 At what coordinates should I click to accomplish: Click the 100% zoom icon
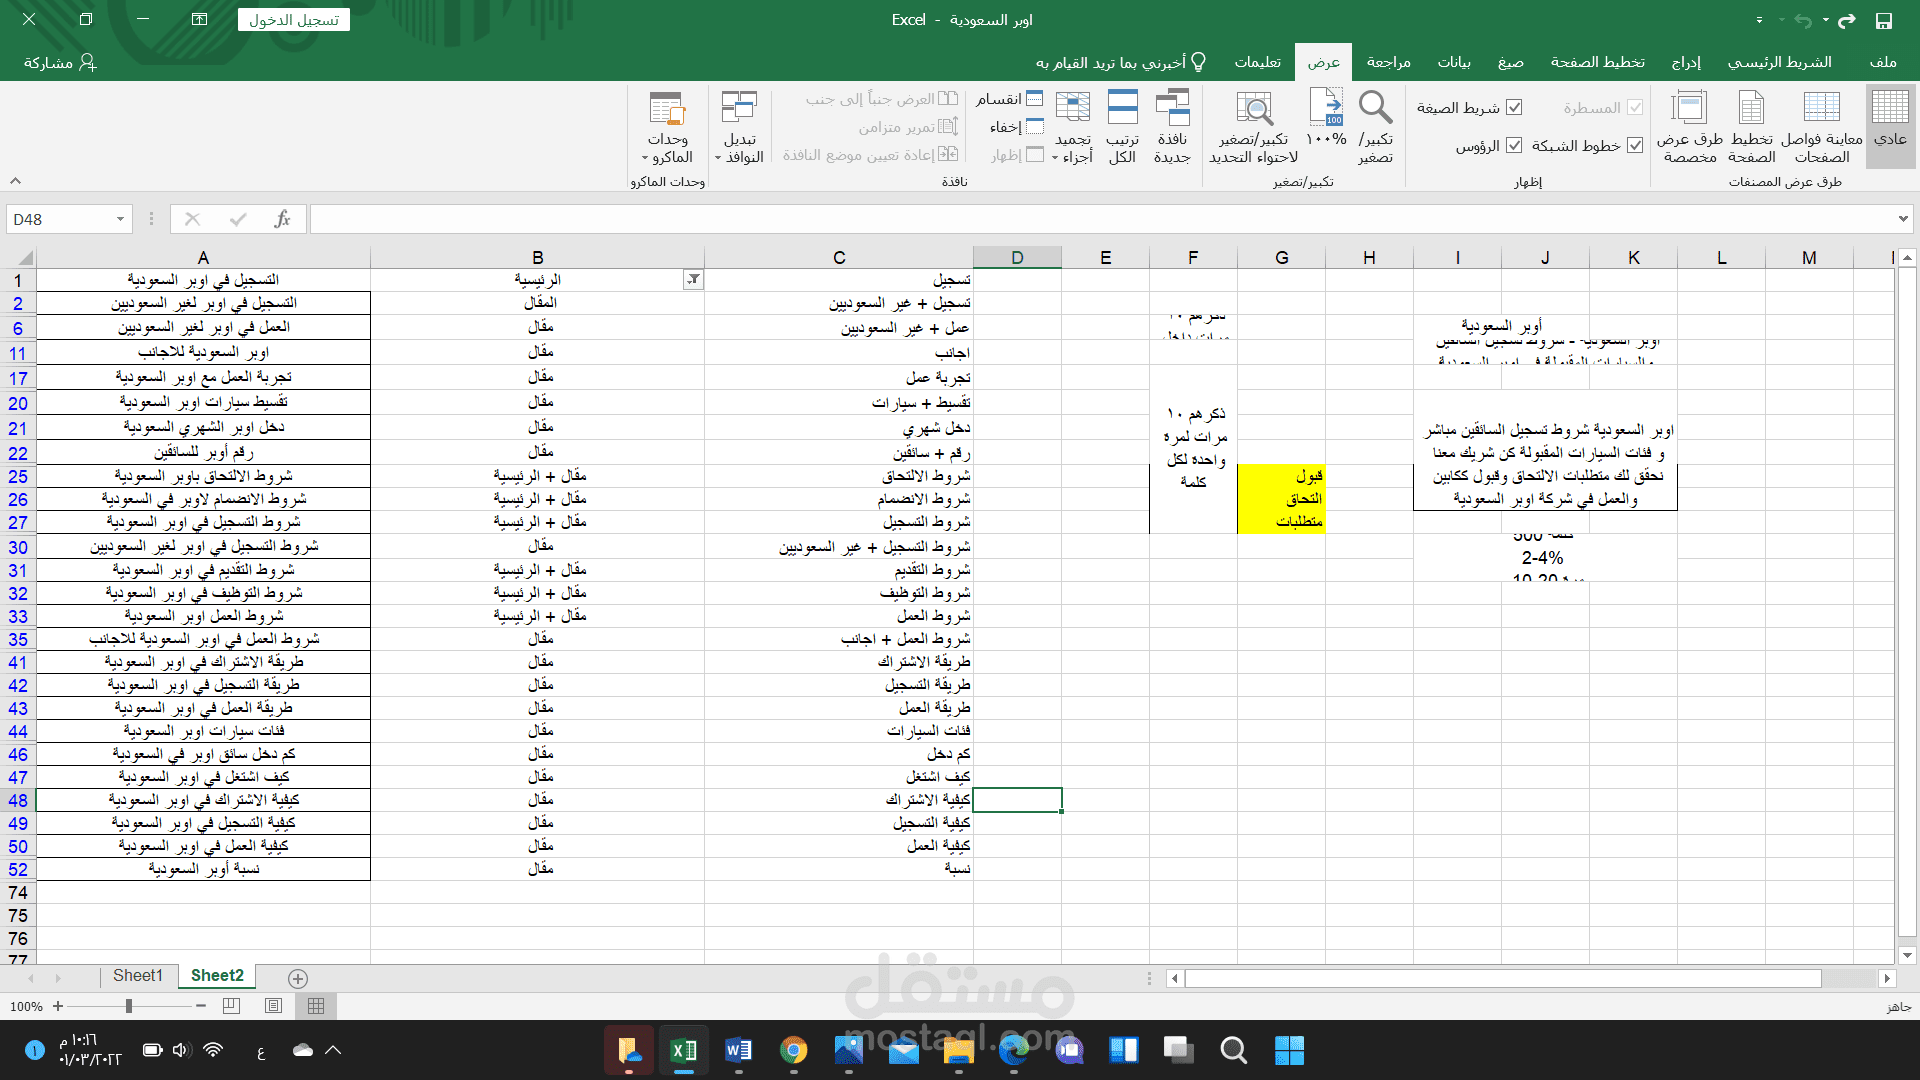click(x=1326, y=108)
